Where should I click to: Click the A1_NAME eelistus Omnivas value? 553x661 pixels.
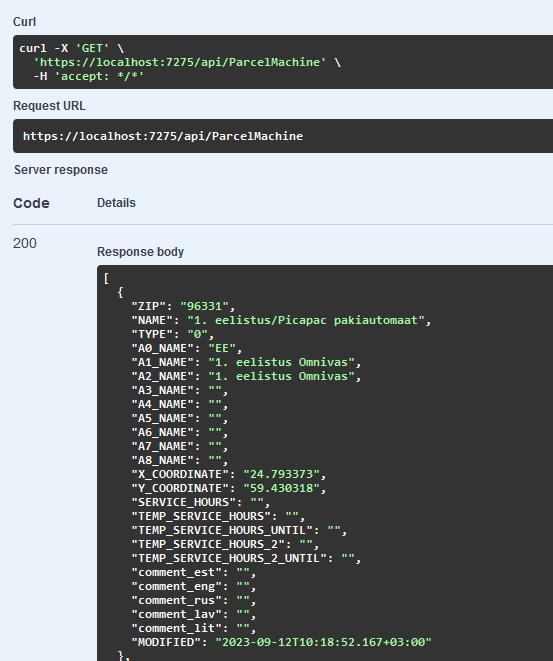click(282, 363)
